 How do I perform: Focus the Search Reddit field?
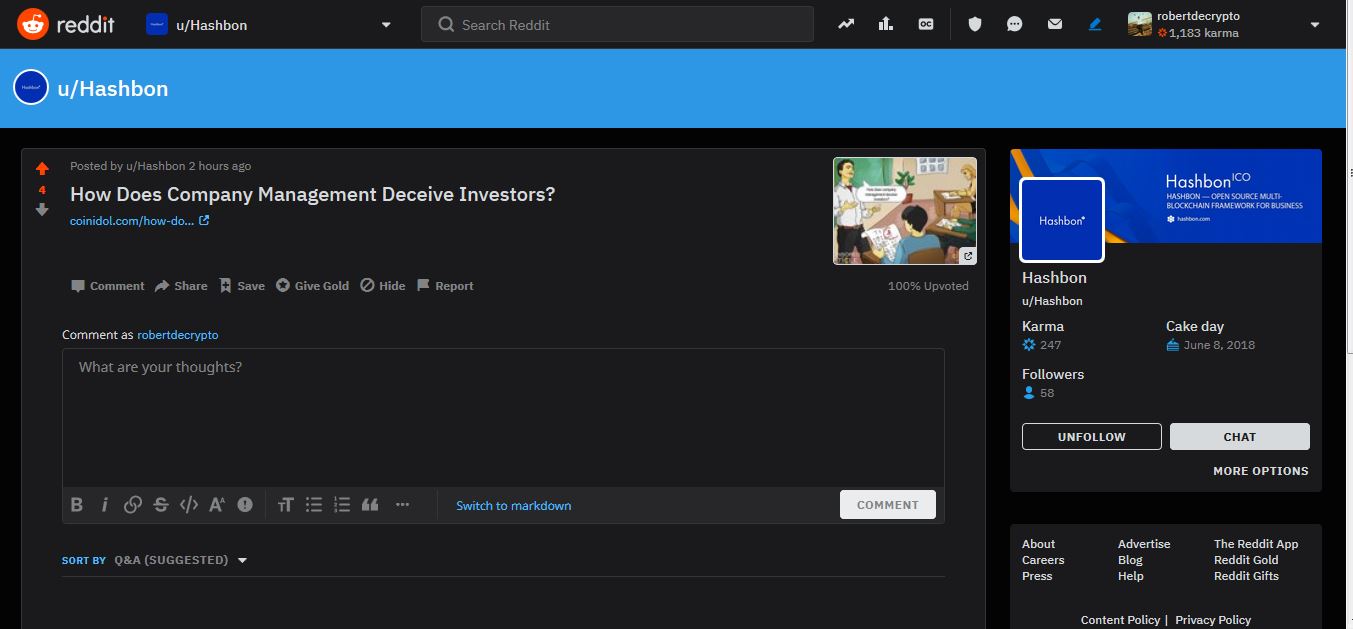617,25
